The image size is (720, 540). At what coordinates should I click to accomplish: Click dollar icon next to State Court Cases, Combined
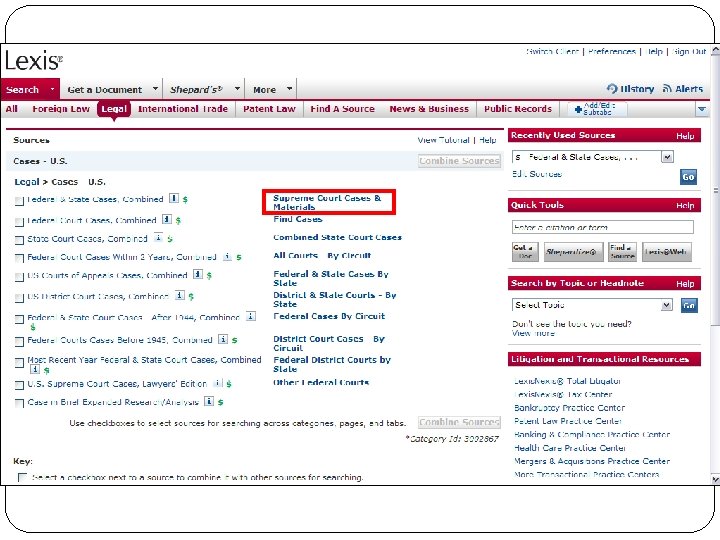pyautogui.click(x=170, y=239)
